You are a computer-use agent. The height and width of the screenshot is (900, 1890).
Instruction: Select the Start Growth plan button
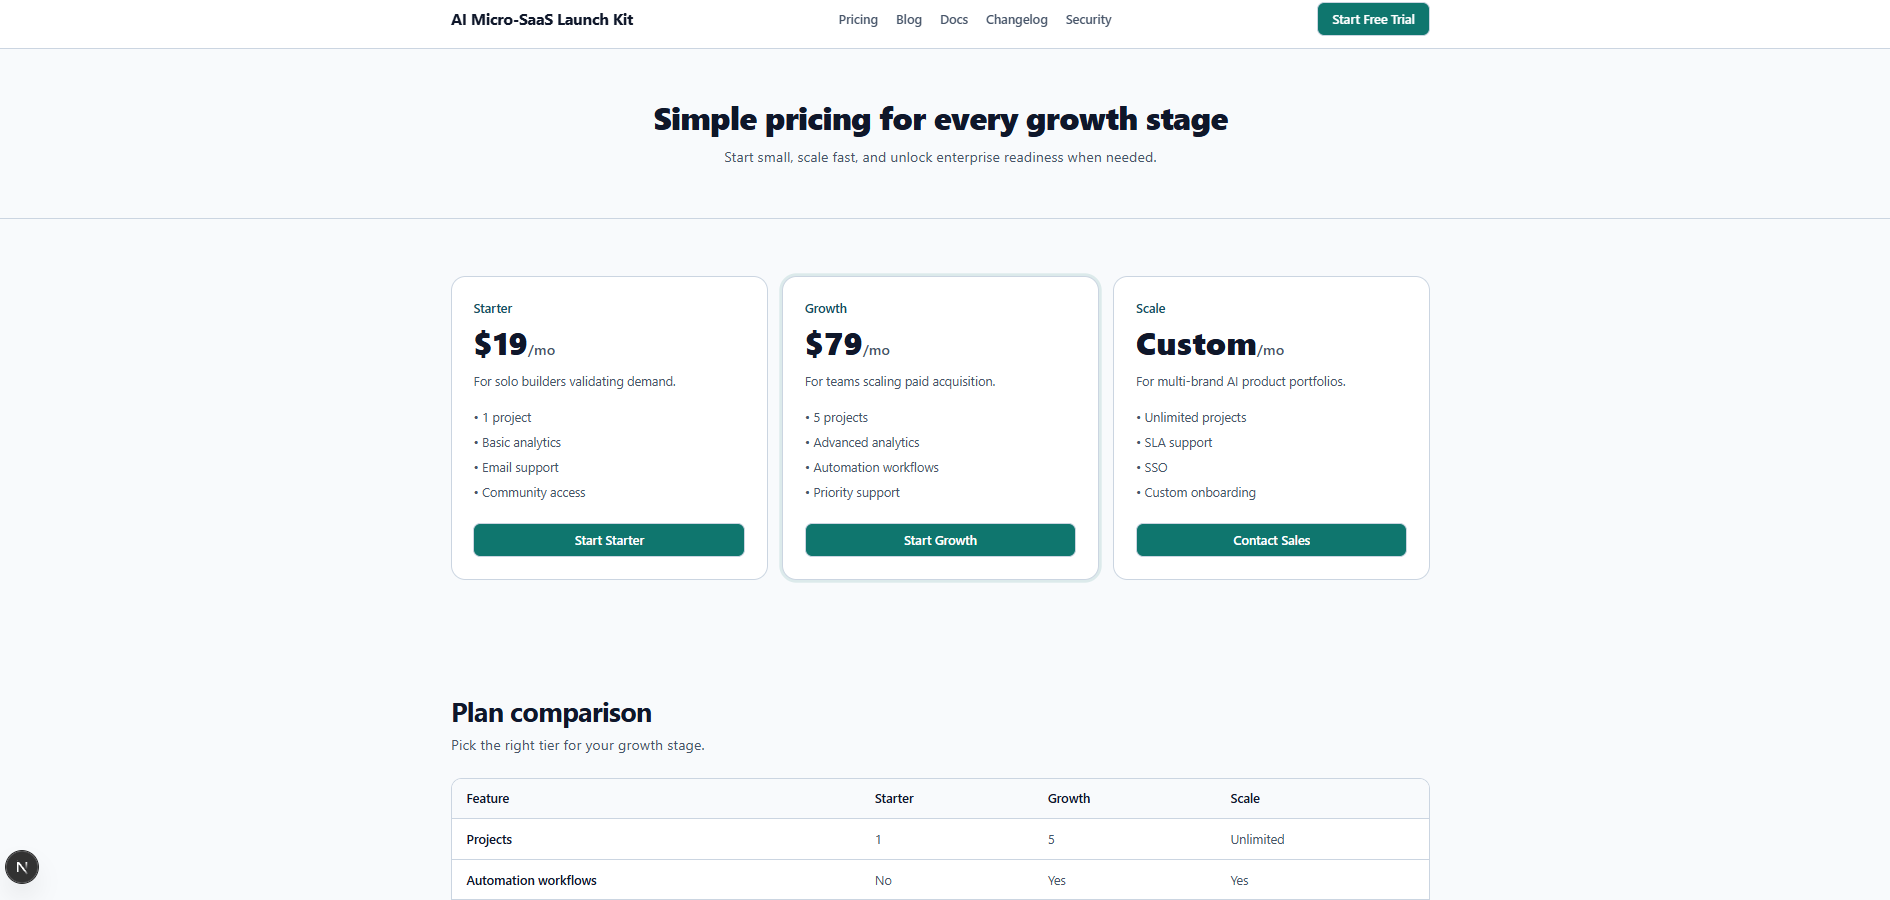pos(940,540)
